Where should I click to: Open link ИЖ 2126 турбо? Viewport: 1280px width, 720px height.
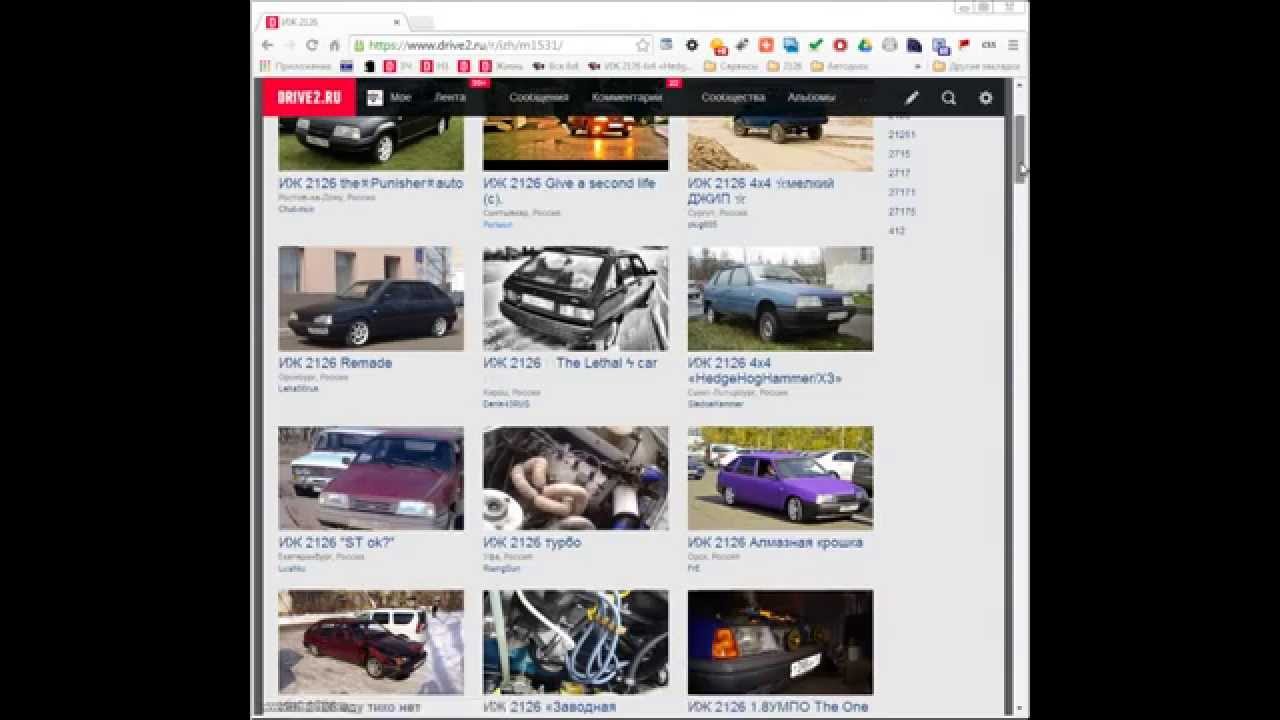coord(532,543)
